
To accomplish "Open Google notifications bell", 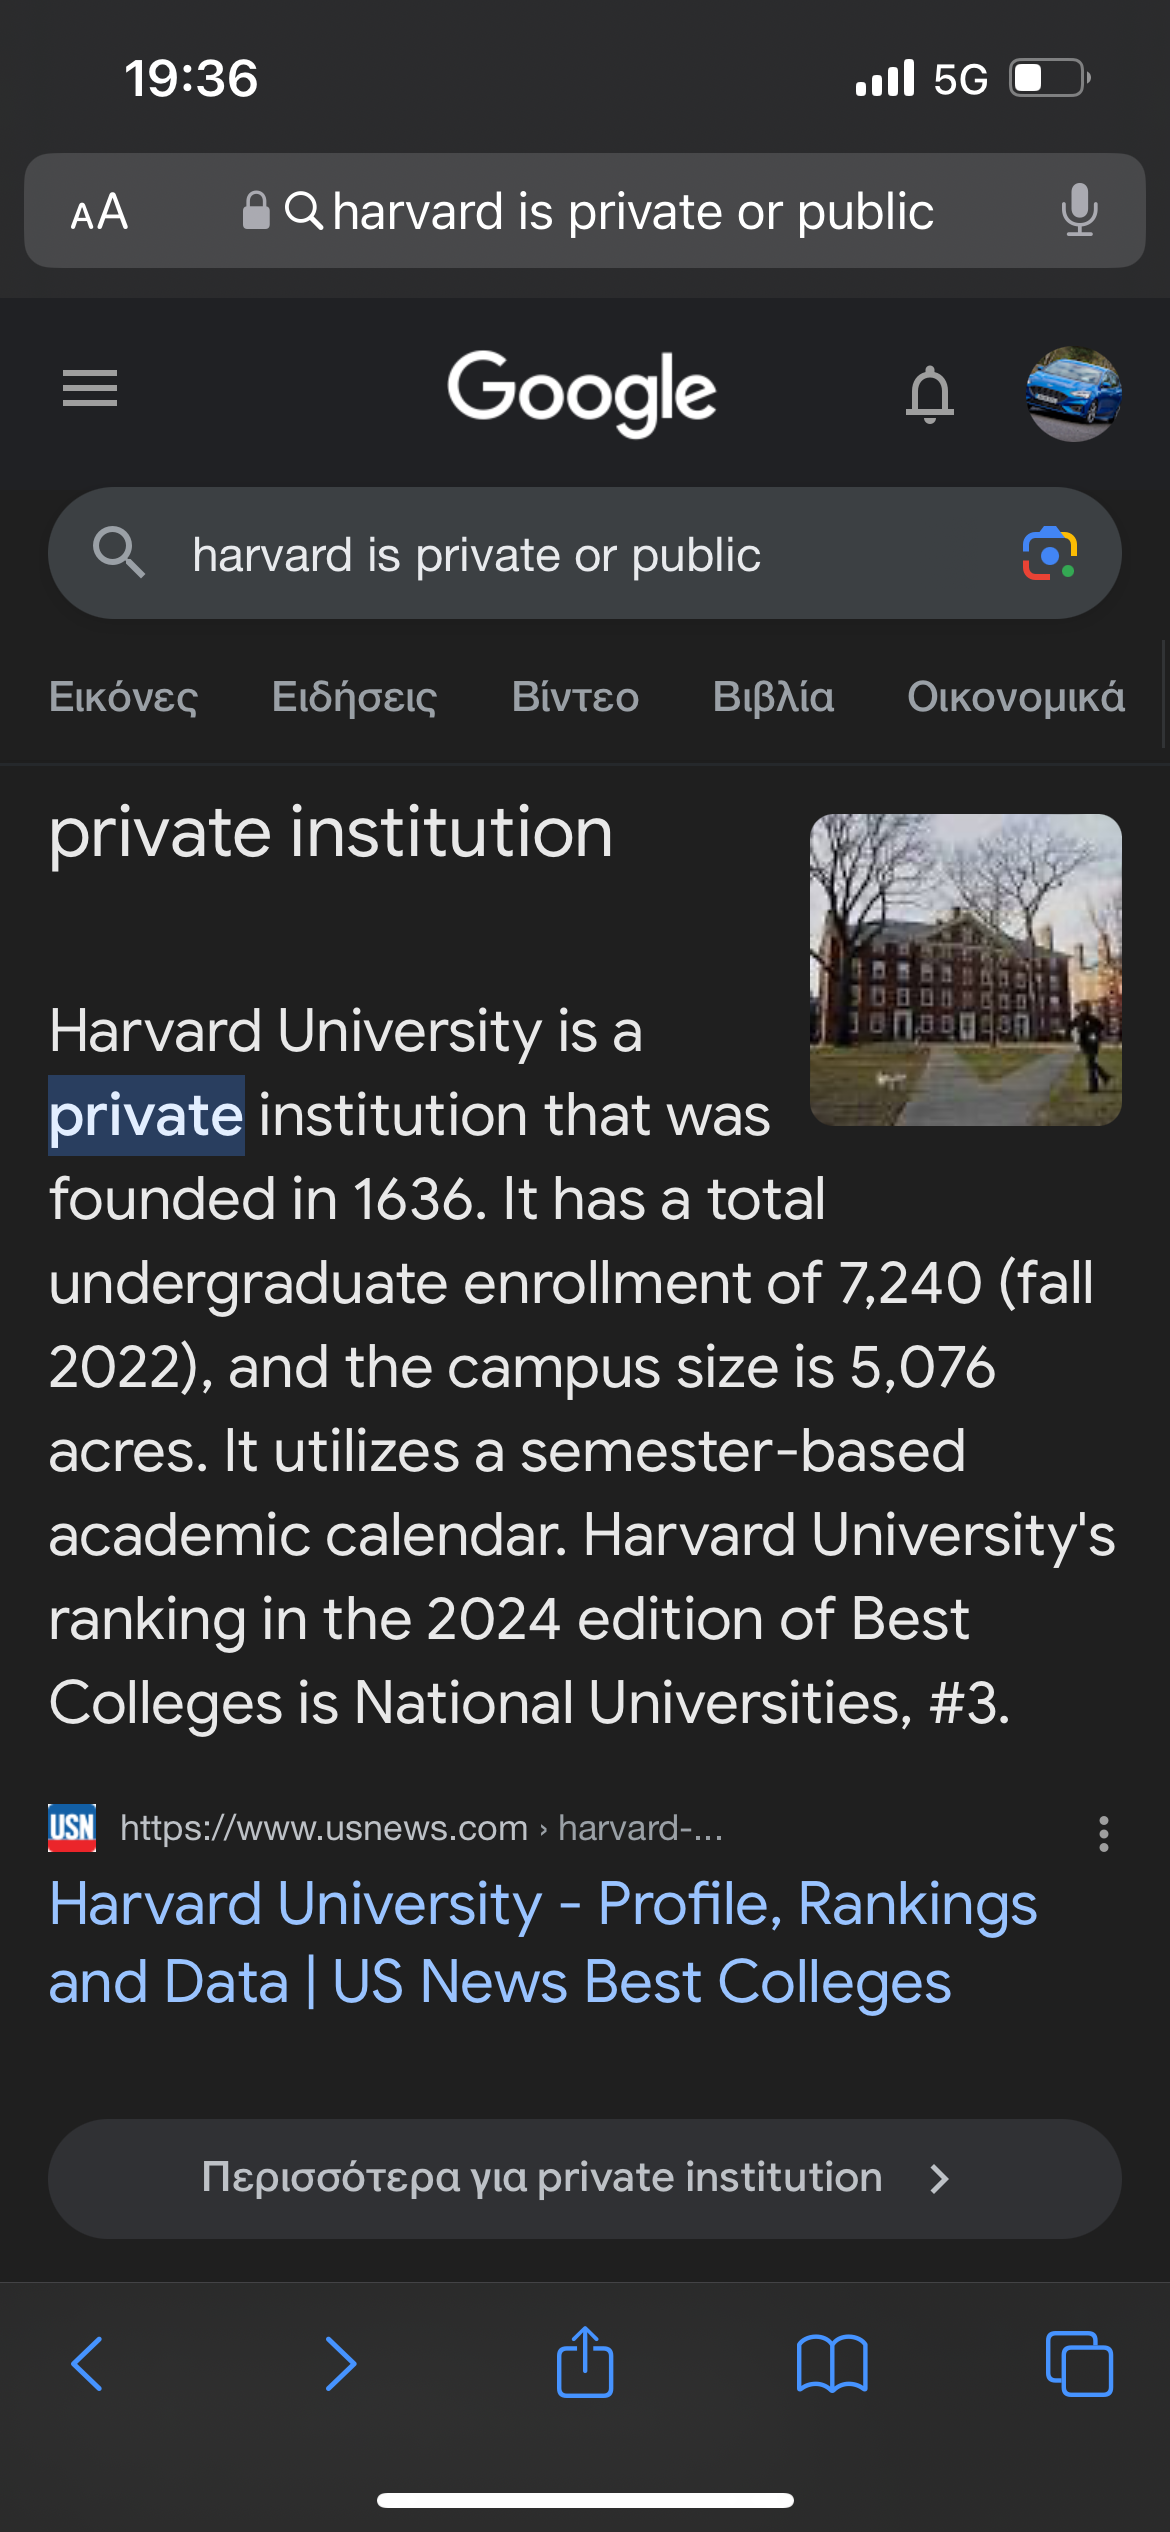I will click(x=929, y=393).
